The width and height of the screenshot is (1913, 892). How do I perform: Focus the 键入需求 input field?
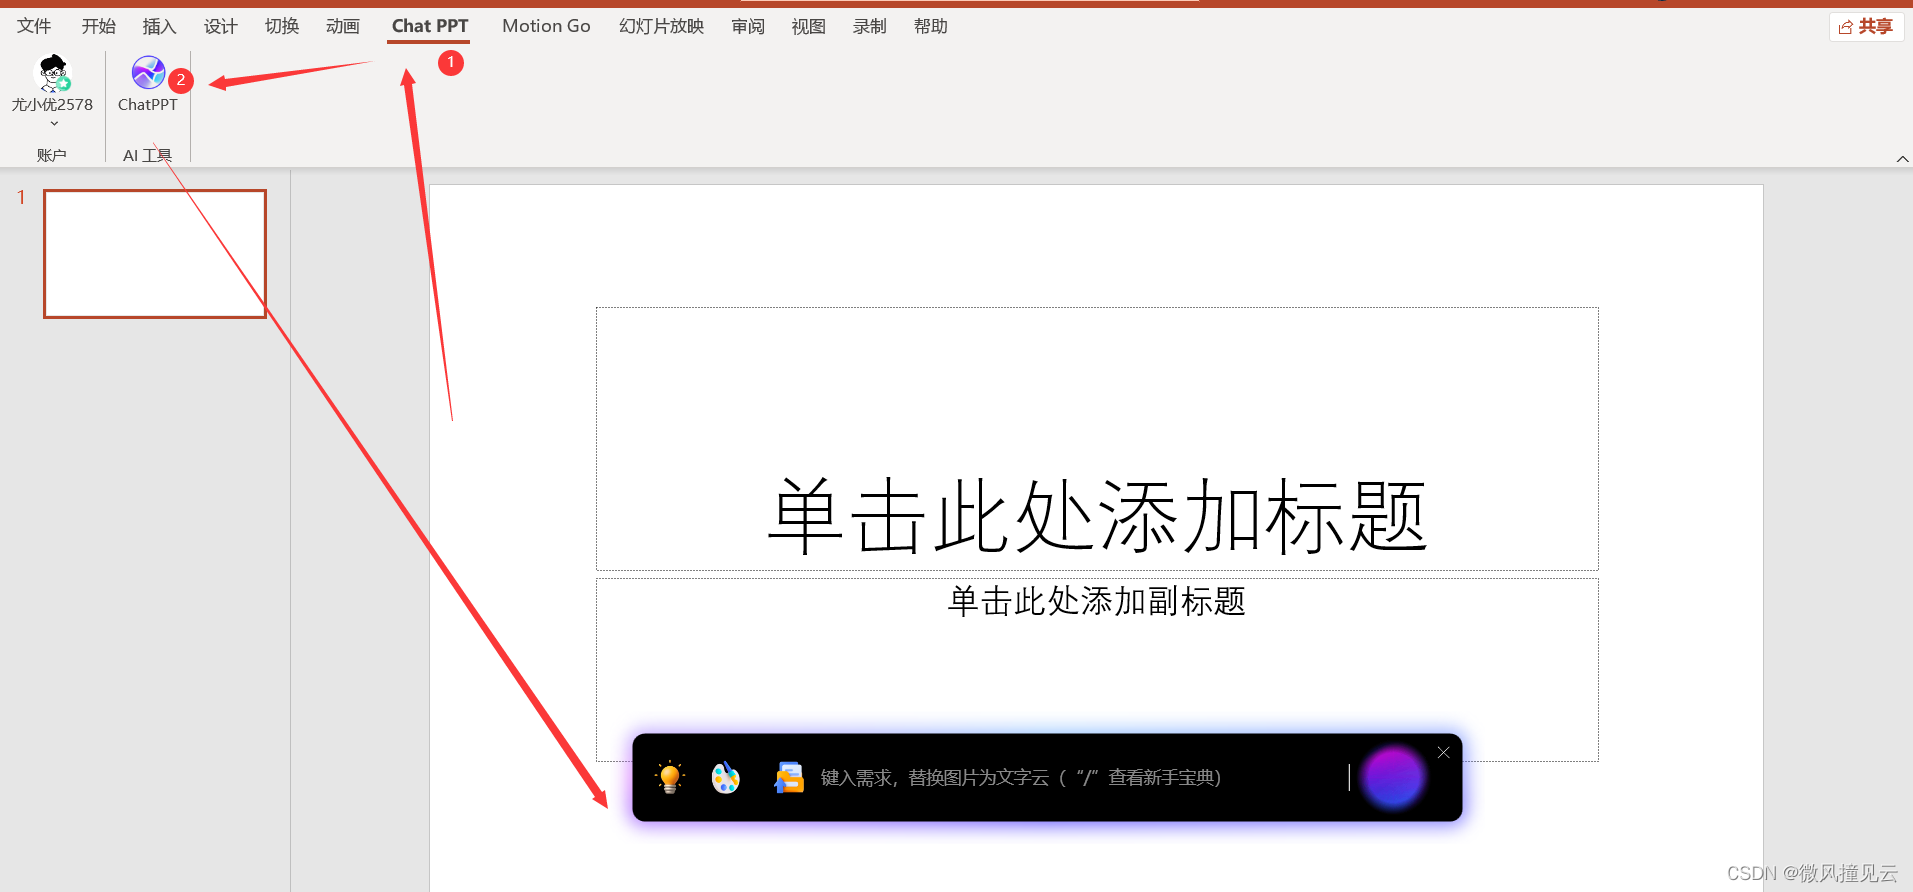1082,778
